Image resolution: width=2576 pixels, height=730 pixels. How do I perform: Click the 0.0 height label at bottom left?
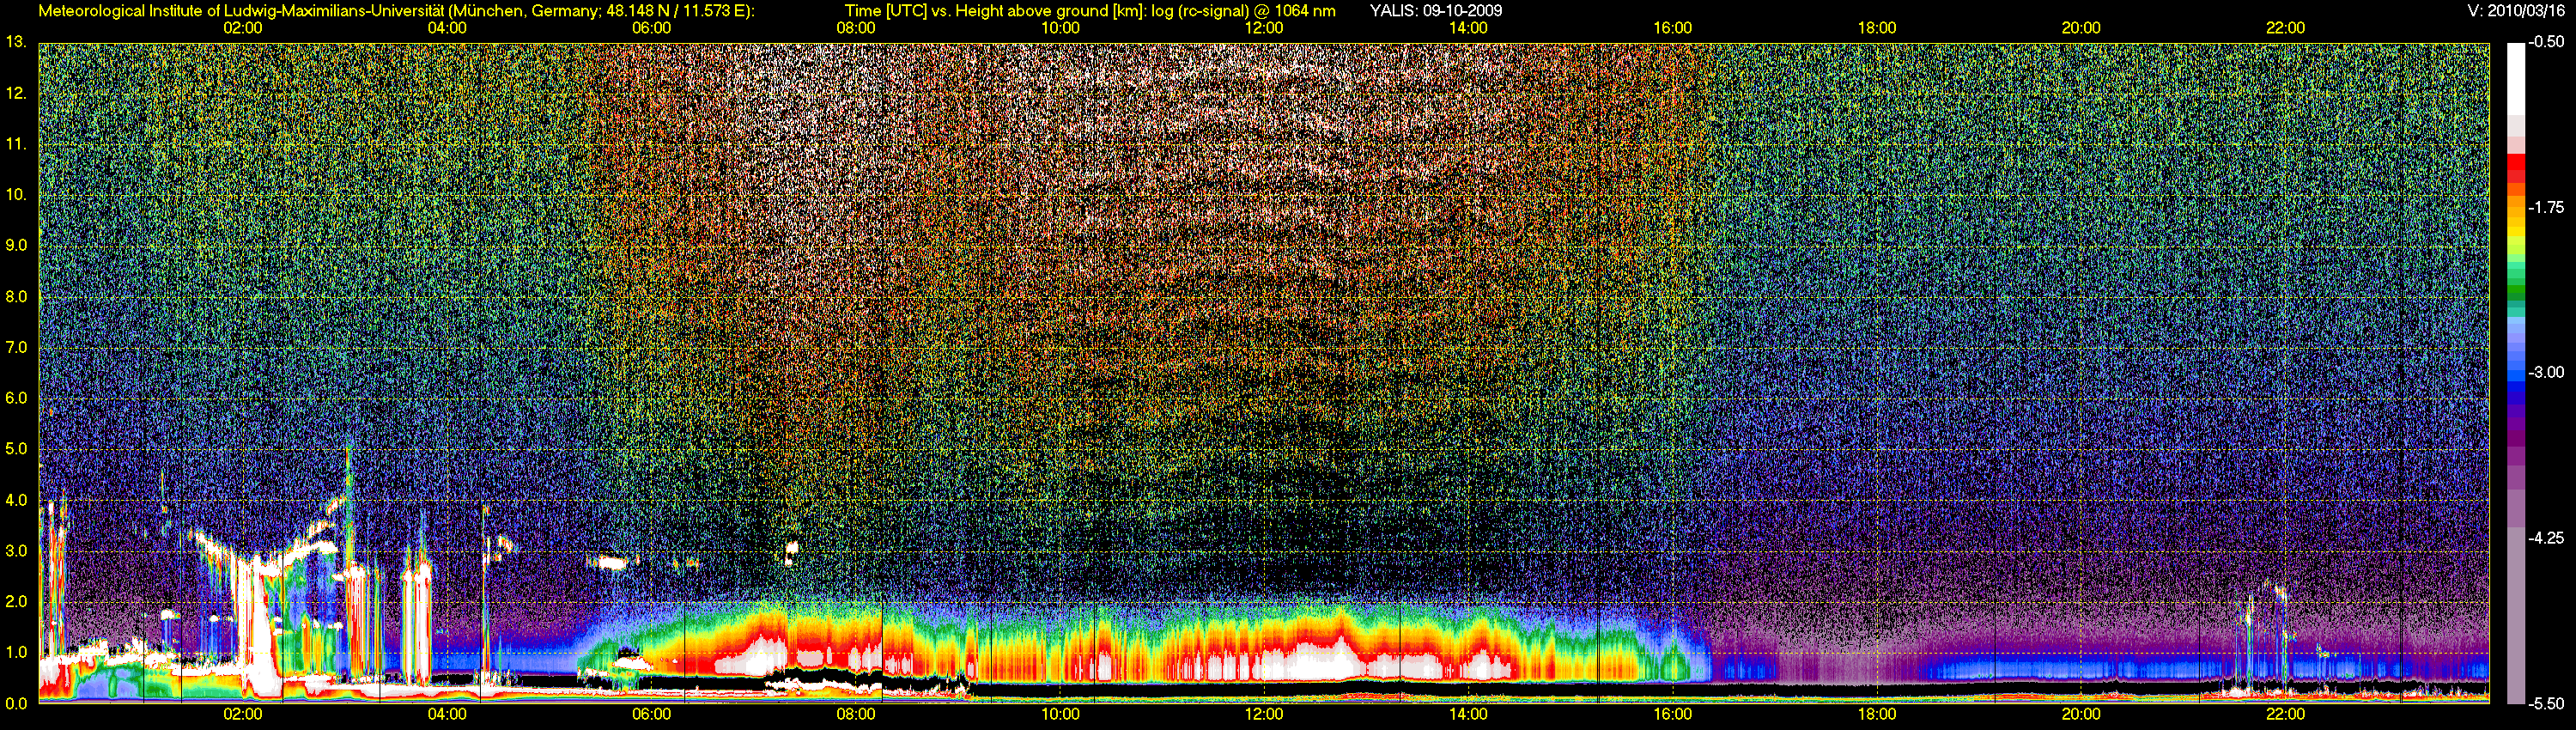click(x=16, y=704)
